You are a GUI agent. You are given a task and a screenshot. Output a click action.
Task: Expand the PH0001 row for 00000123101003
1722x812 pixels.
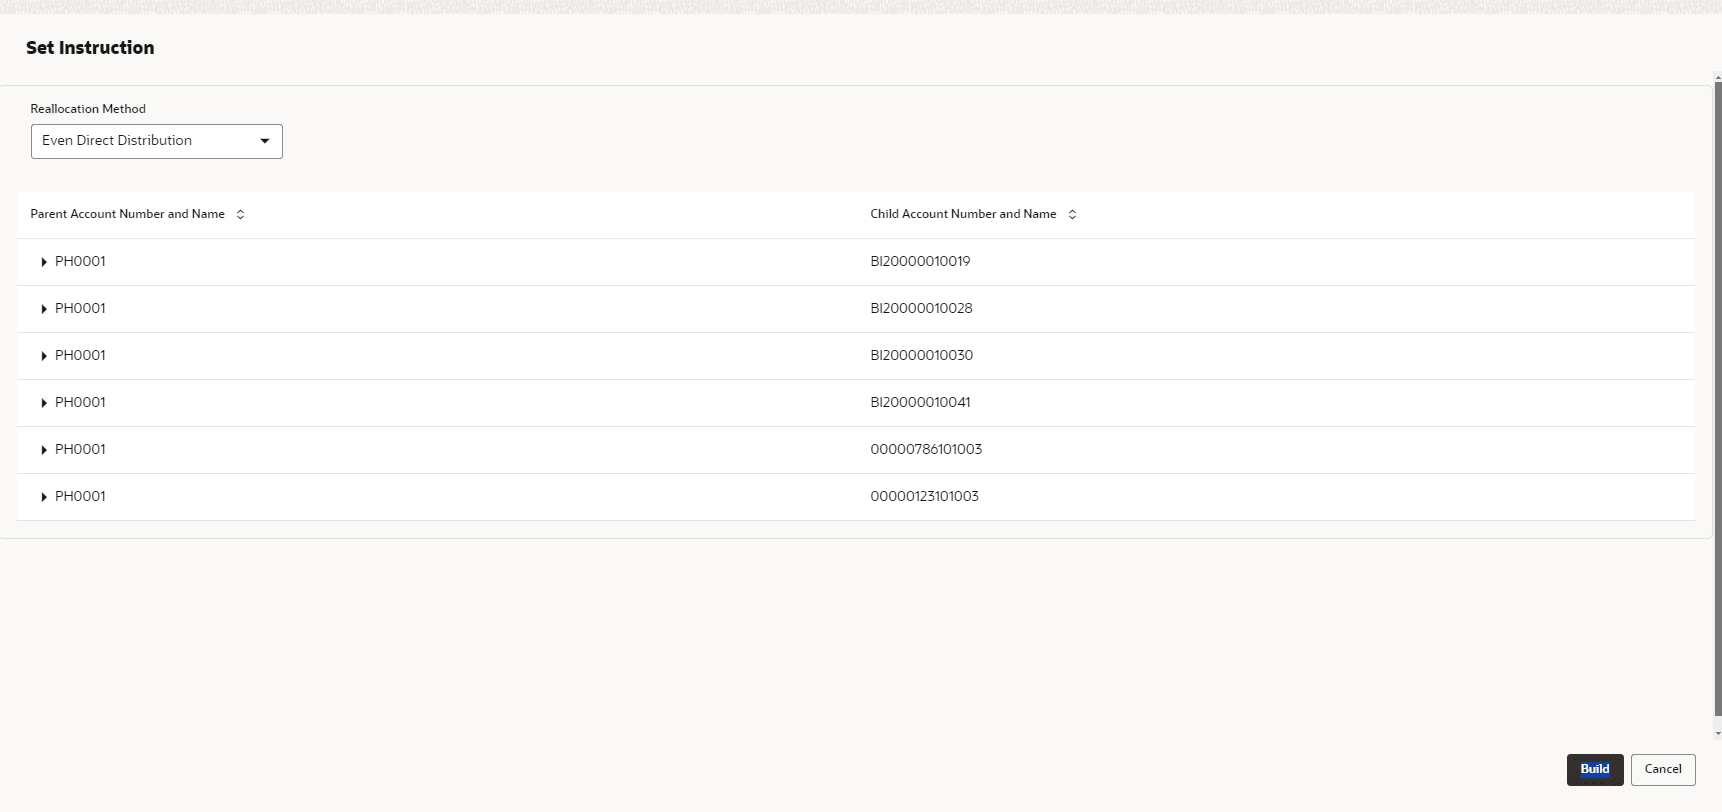pyautogui.click(x=44, y=497)
